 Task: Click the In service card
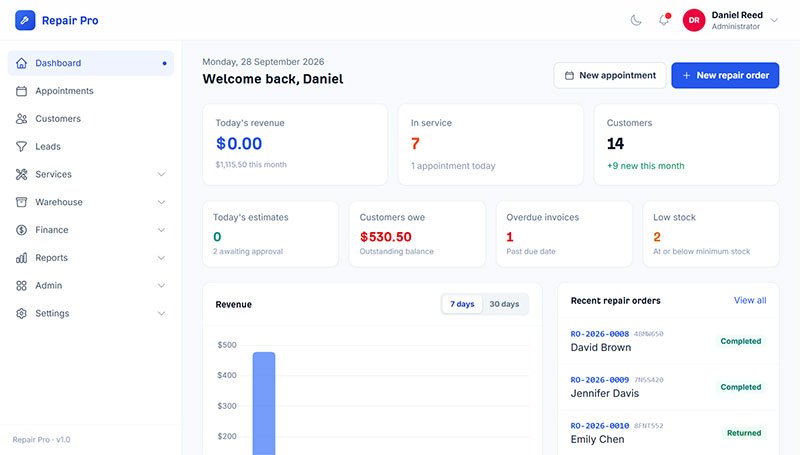[x=490, y=145]
